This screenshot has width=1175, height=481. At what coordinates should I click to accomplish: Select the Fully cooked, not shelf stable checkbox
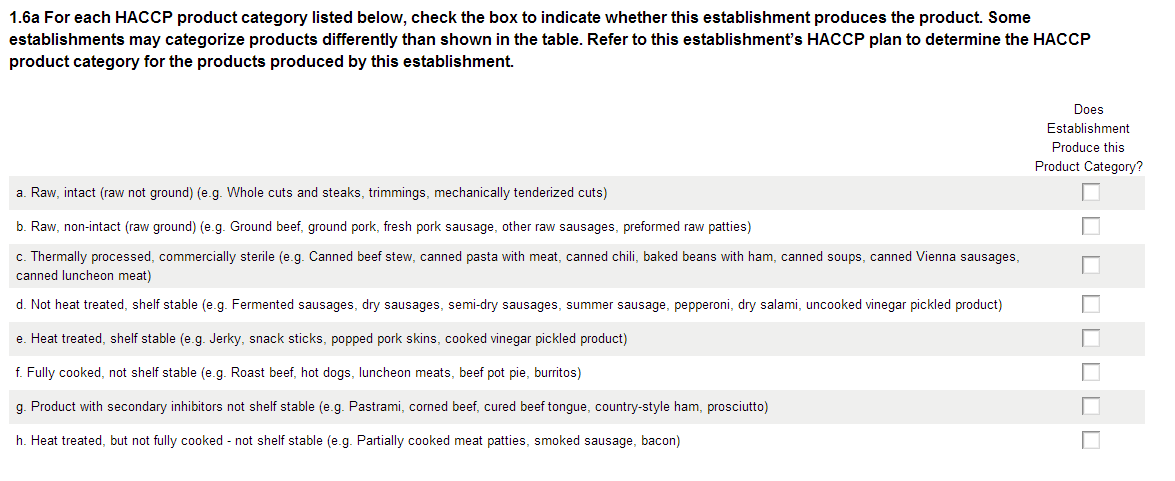tap(1091, 372)
